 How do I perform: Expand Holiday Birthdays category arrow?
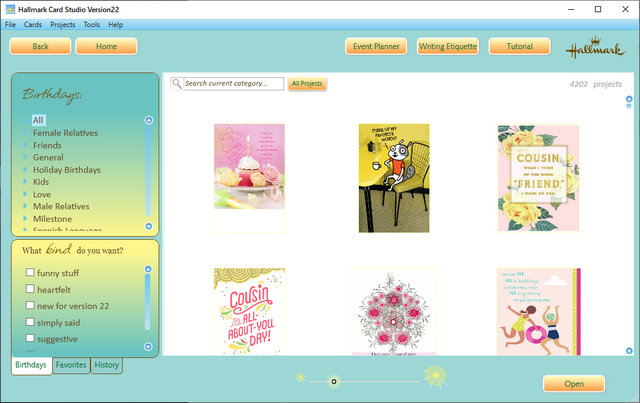click(25, 169)
